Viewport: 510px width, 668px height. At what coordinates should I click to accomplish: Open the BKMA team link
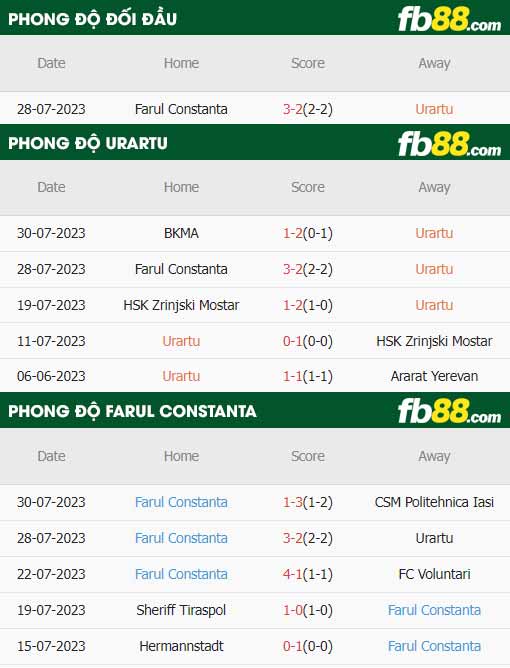coord(181,233)
